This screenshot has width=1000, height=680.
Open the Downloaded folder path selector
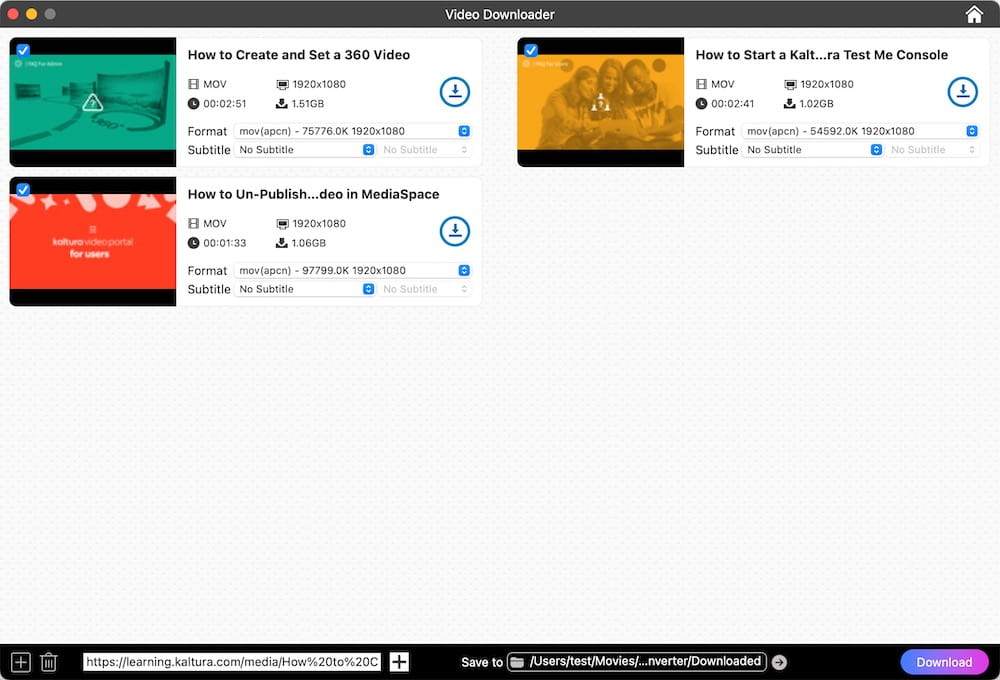pyautogui.click(x=638, y=661)
